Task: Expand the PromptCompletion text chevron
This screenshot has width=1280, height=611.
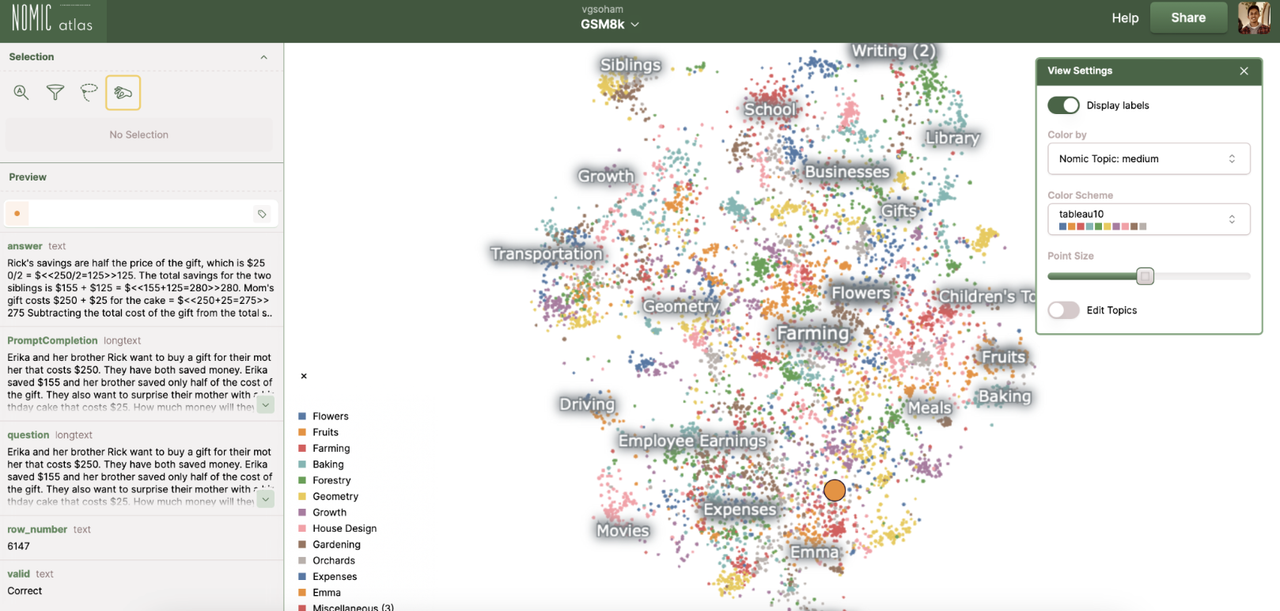Action: (x=265, y=404)
